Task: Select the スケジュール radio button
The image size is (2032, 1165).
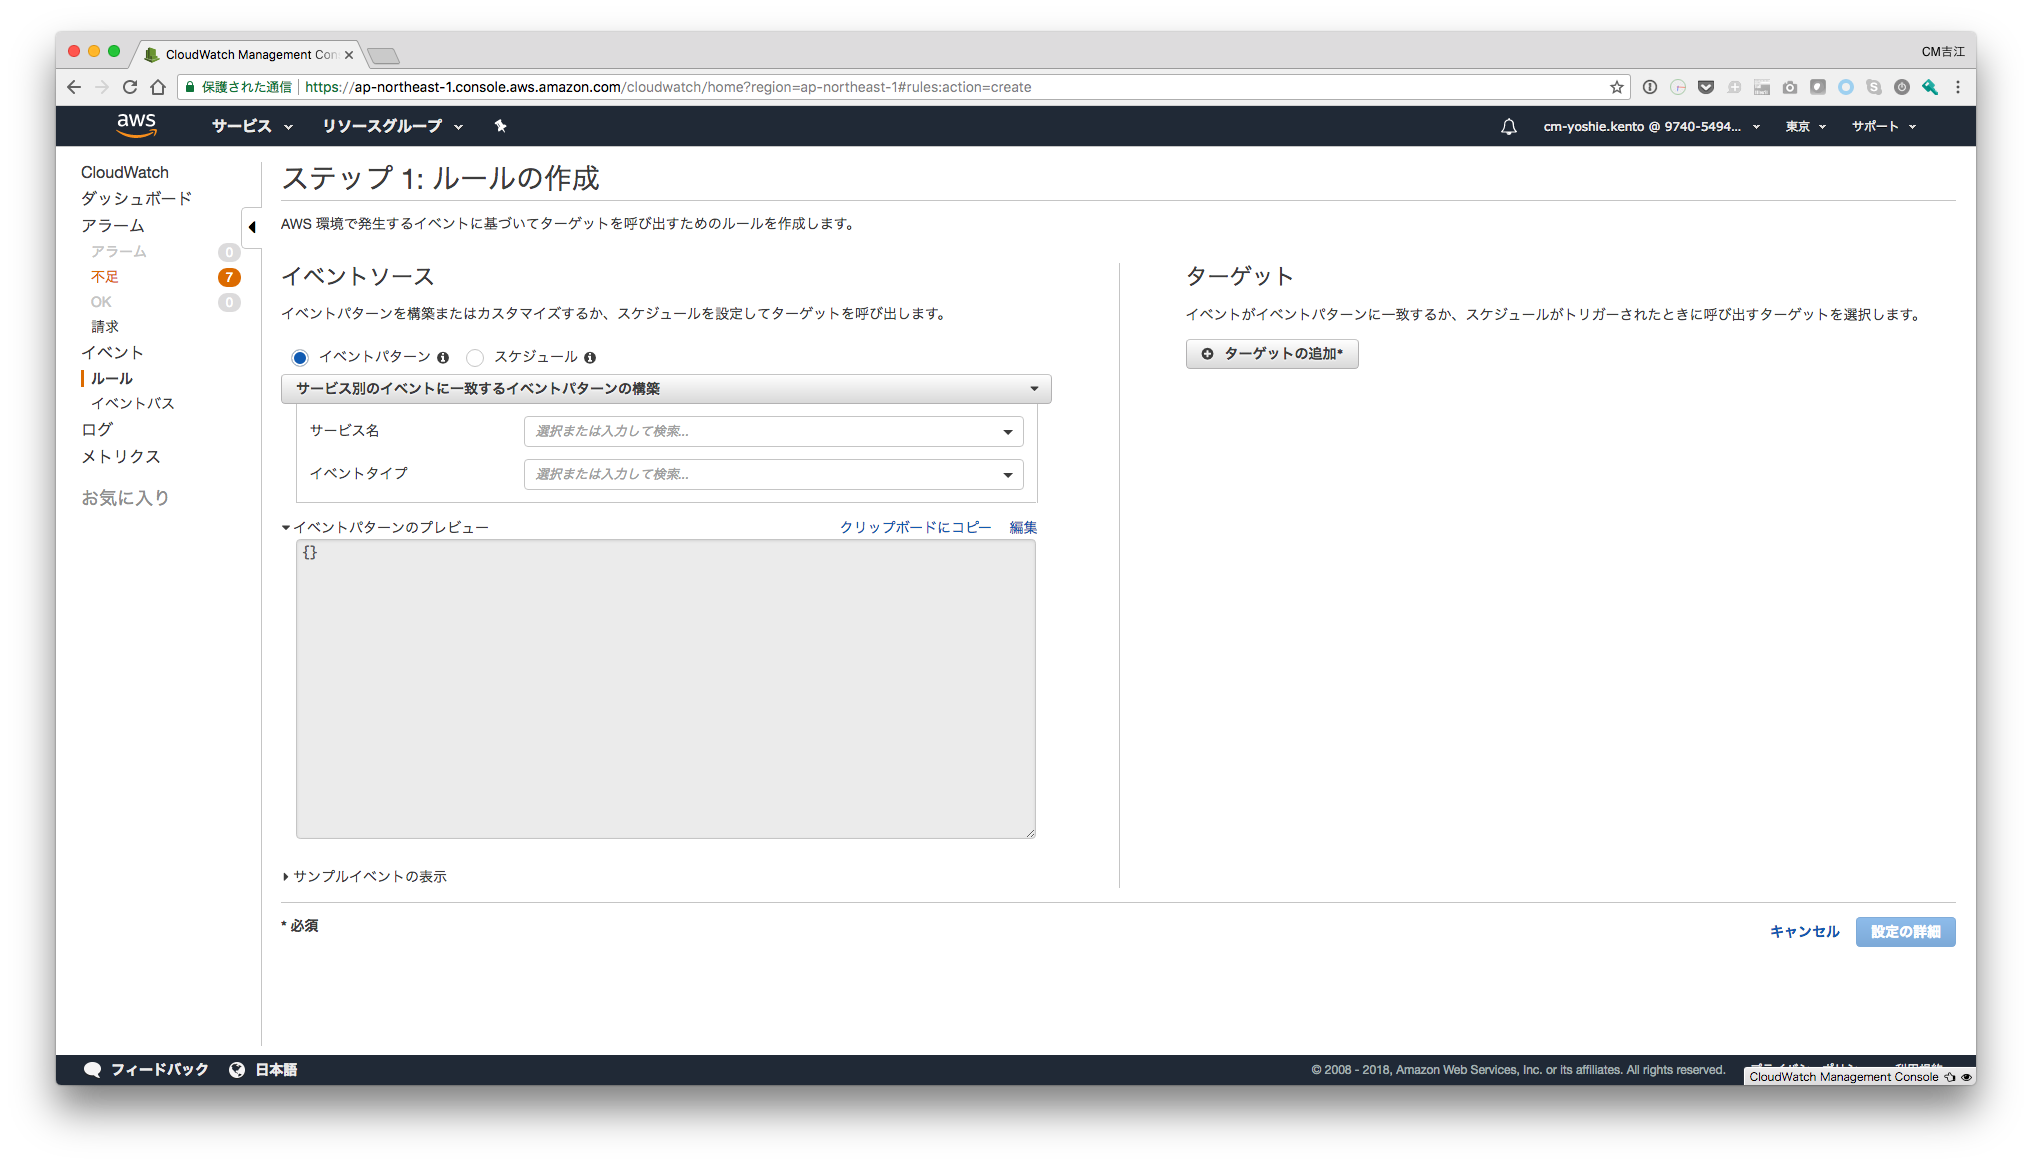Action: tap(475, 357)
